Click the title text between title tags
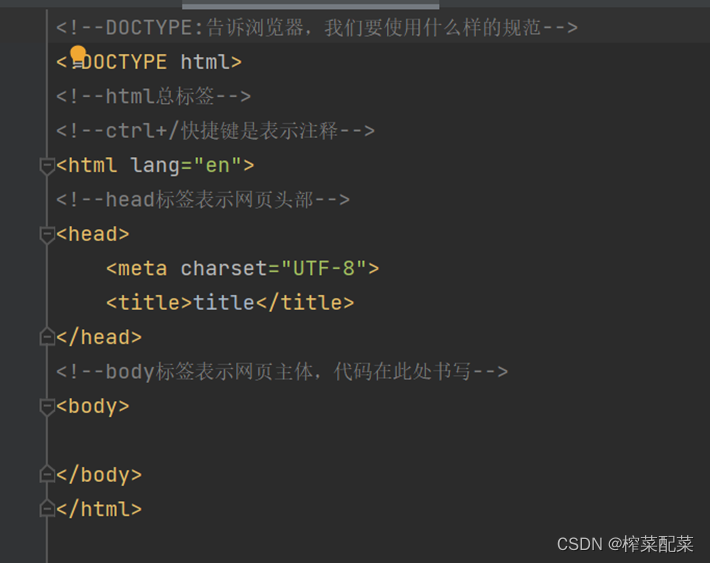 pyautogui.click(x=224, y=302)
